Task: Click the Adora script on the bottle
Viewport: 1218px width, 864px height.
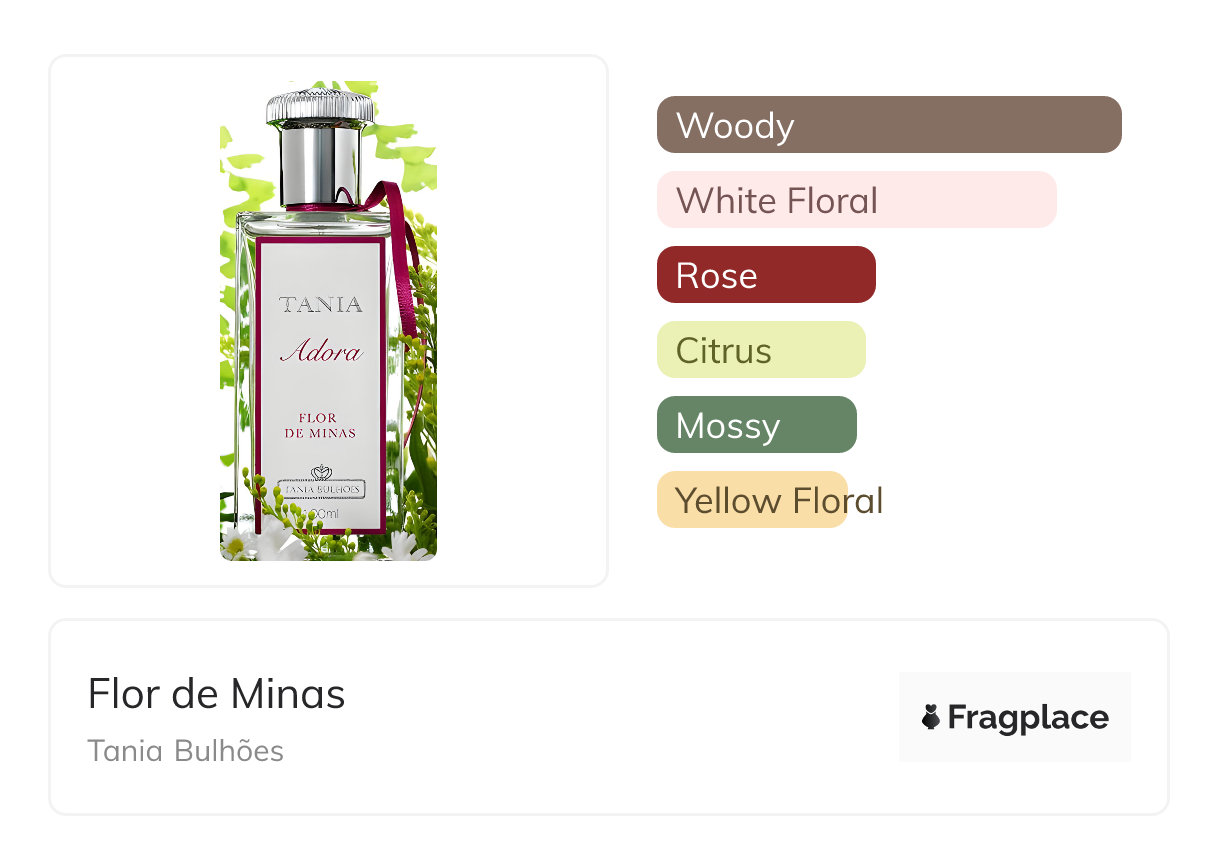Action: (321, 352)
